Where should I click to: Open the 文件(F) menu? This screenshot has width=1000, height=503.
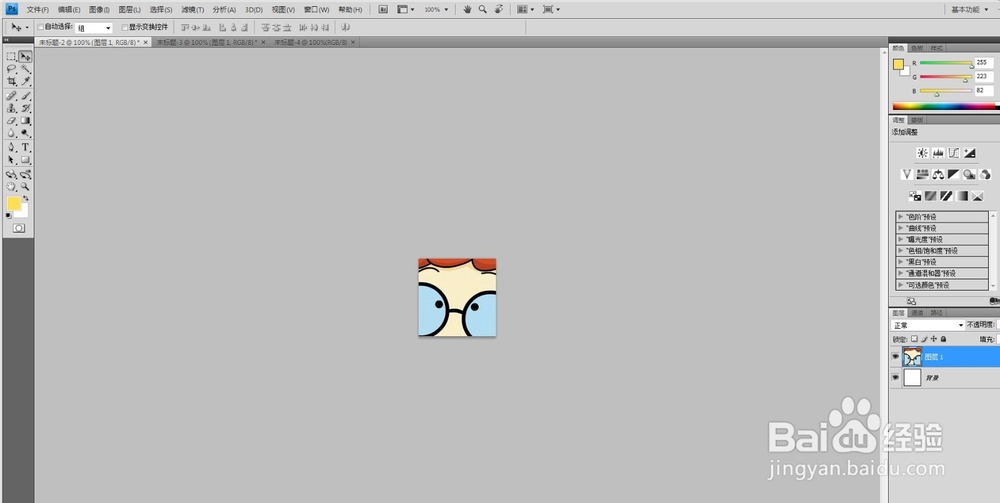[x=38, y=10]
